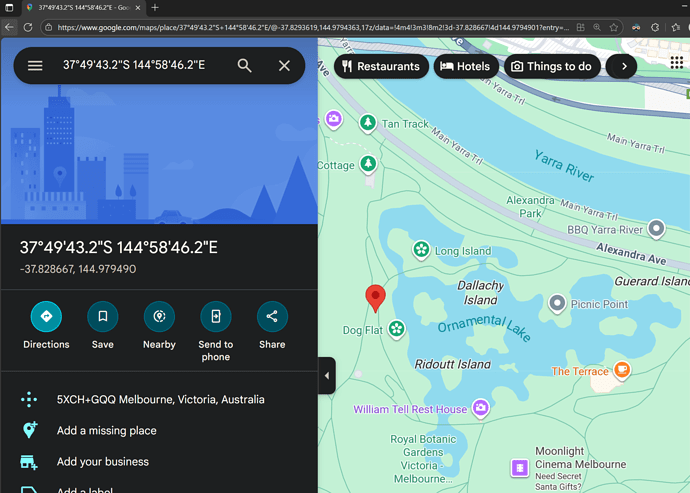This screenshot has width=690, height=493.
Task: Send location to phone
Action: [x=215, y=317]
